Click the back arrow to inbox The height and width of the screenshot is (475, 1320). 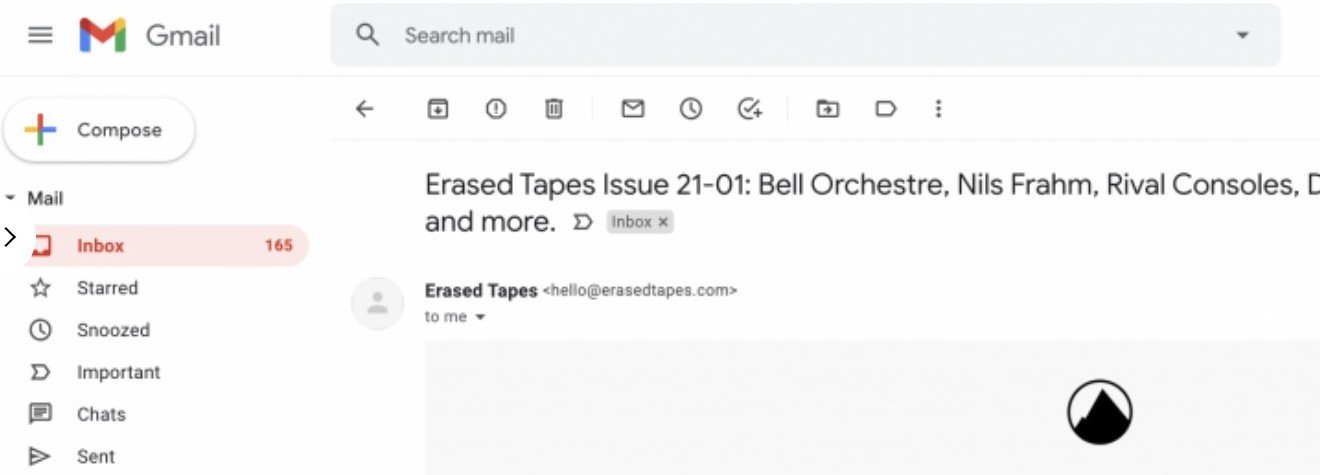click(x=365, y=109)
